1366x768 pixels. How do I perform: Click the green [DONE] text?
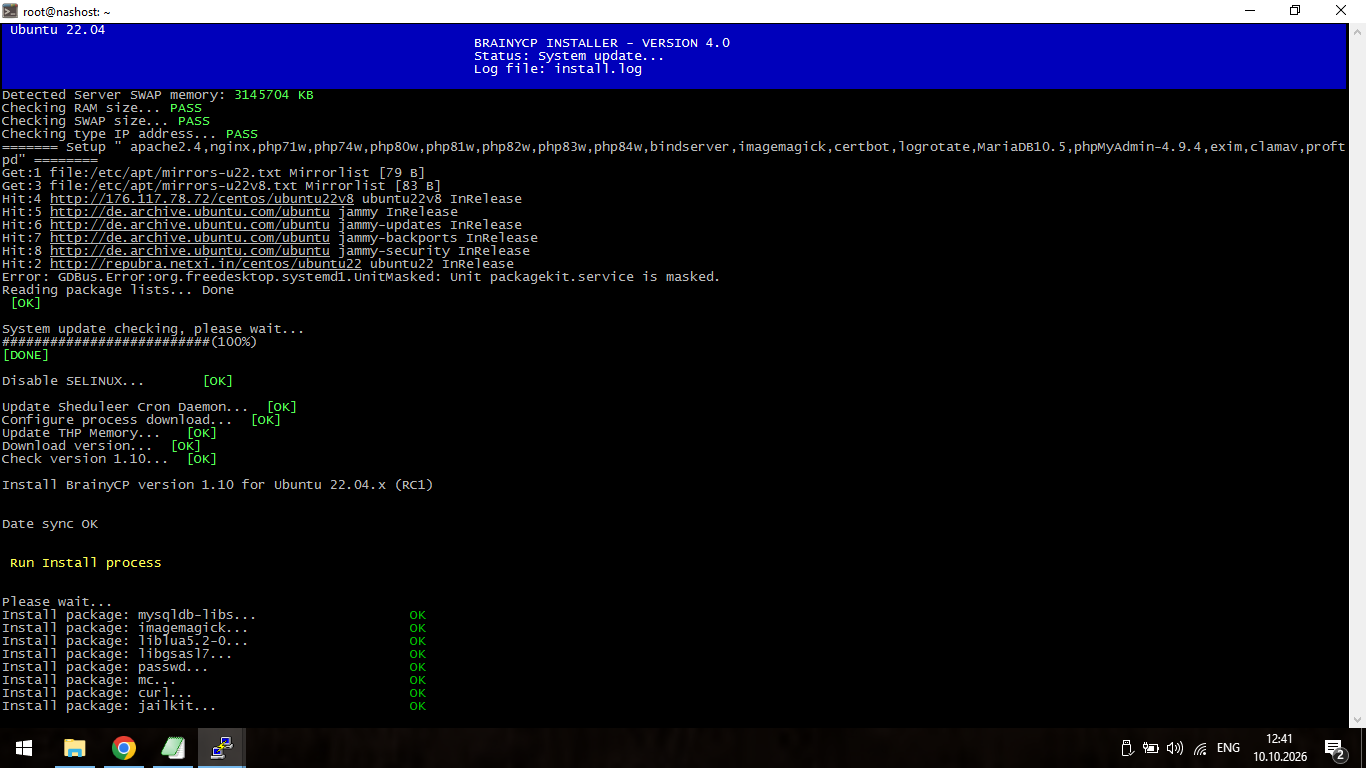26,355
